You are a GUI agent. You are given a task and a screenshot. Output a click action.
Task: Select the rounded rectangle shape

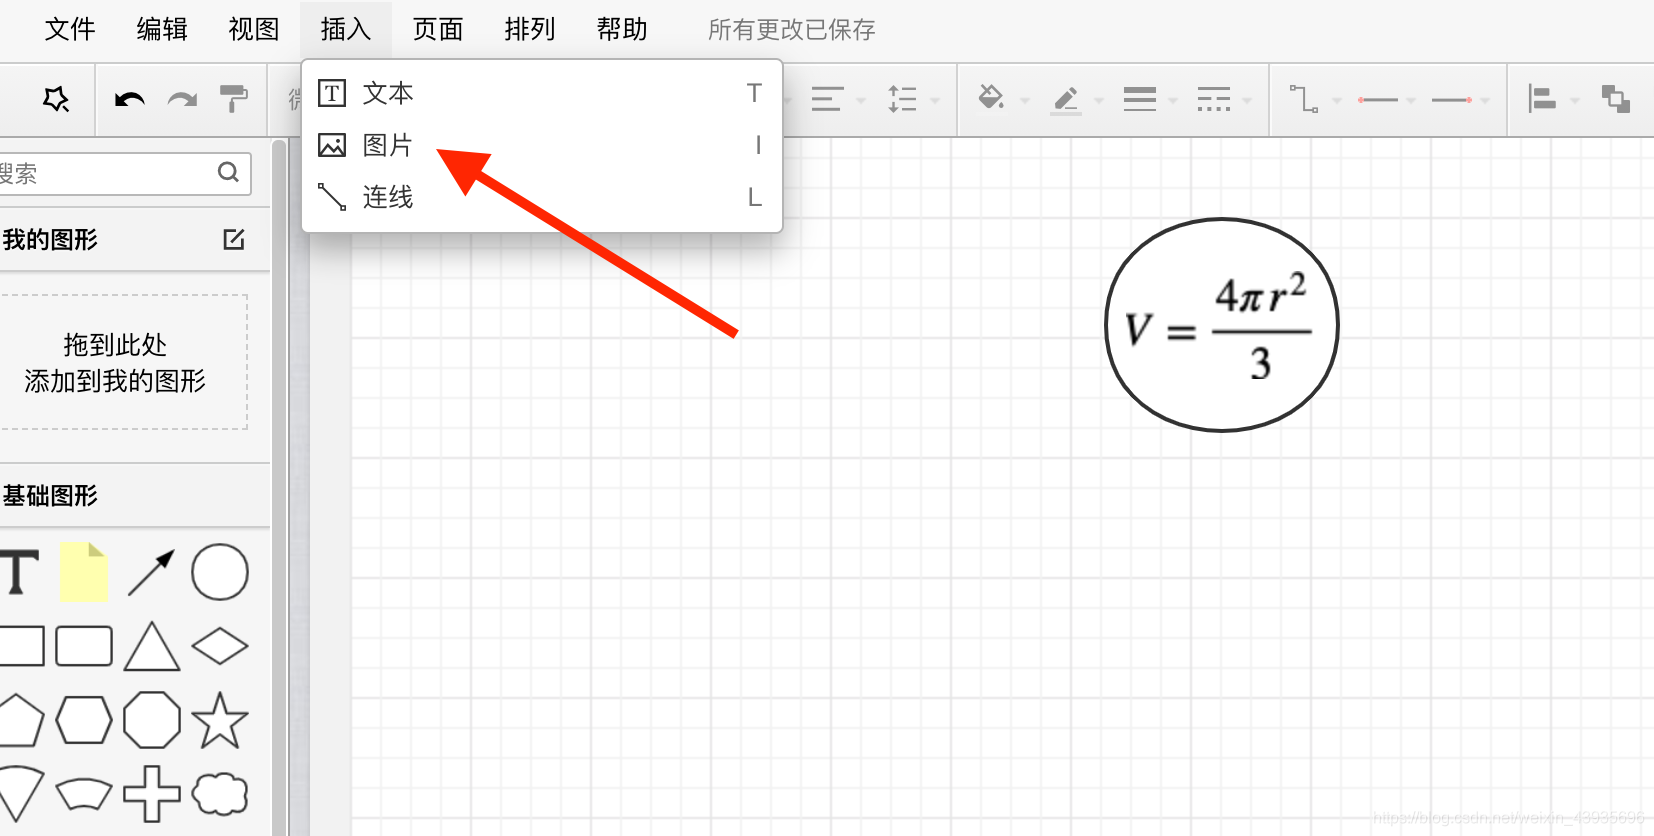(84, 646)
